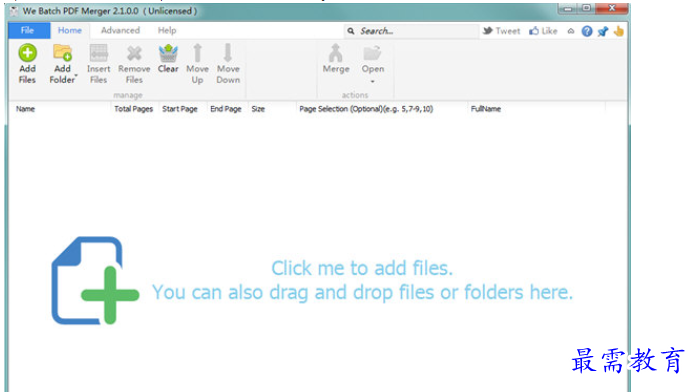Minimize the We Batch PDF Merger window
The height and width of the screenshot is (392, 693).
click(567, 8)
